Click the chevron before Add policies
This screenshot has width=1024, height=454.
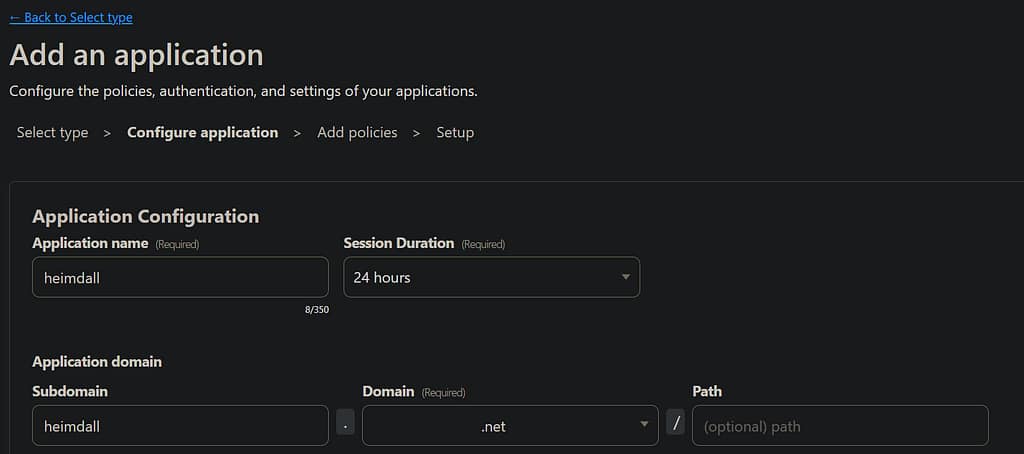pos(297,133)
